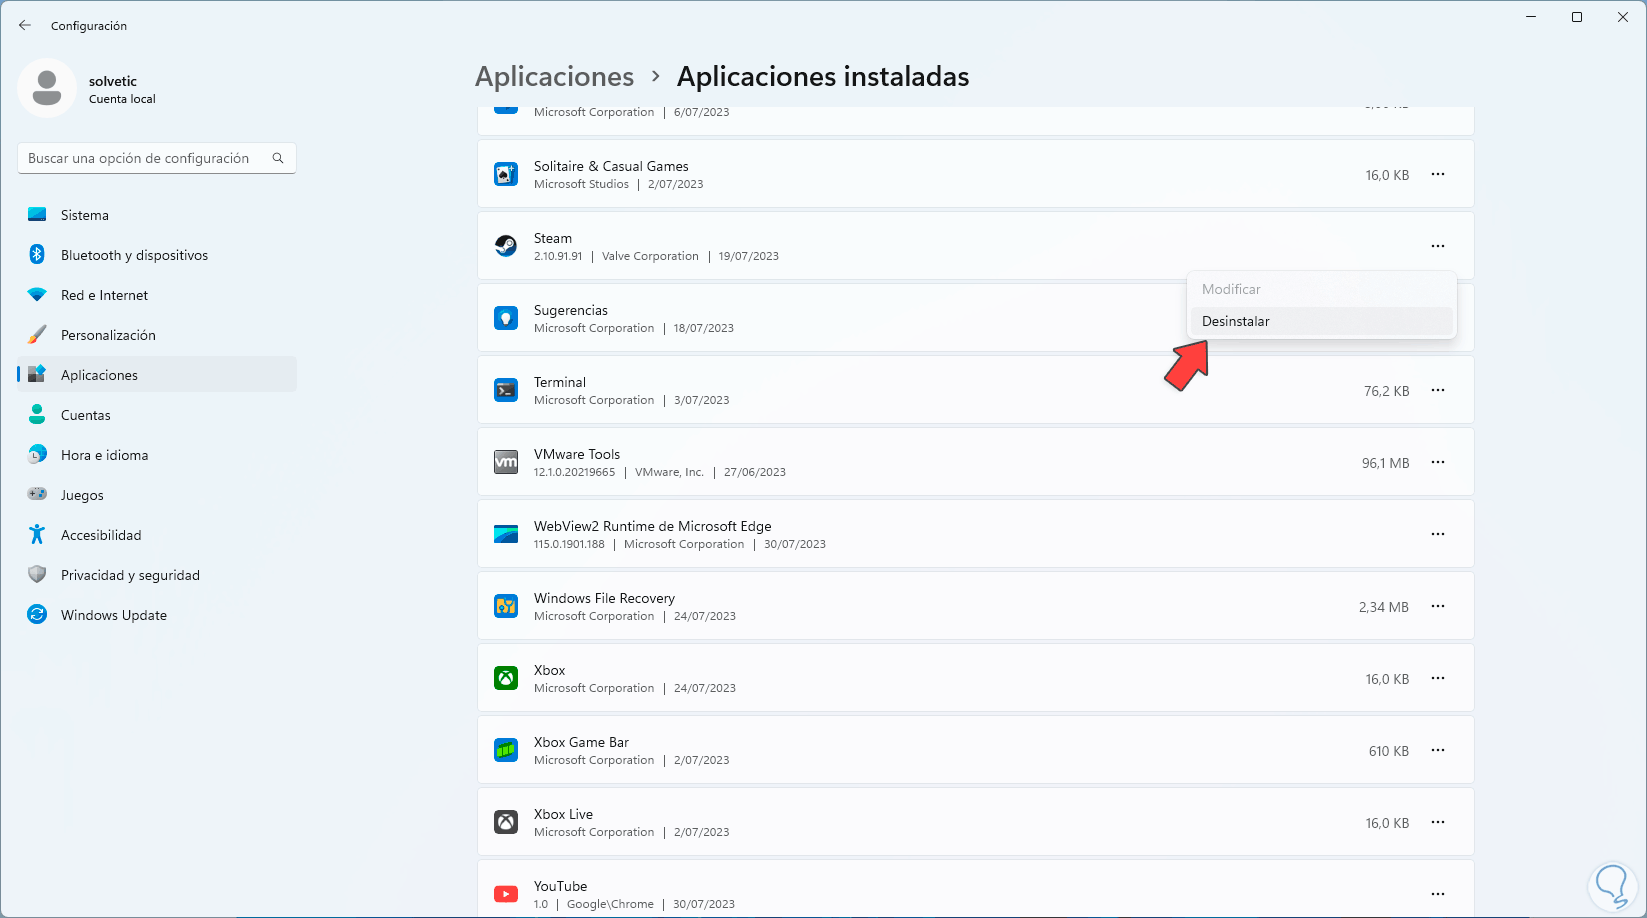Minimize the Configuración window
The width and height of the screenshot is (1647, 918).
(x=1531, y=17)
